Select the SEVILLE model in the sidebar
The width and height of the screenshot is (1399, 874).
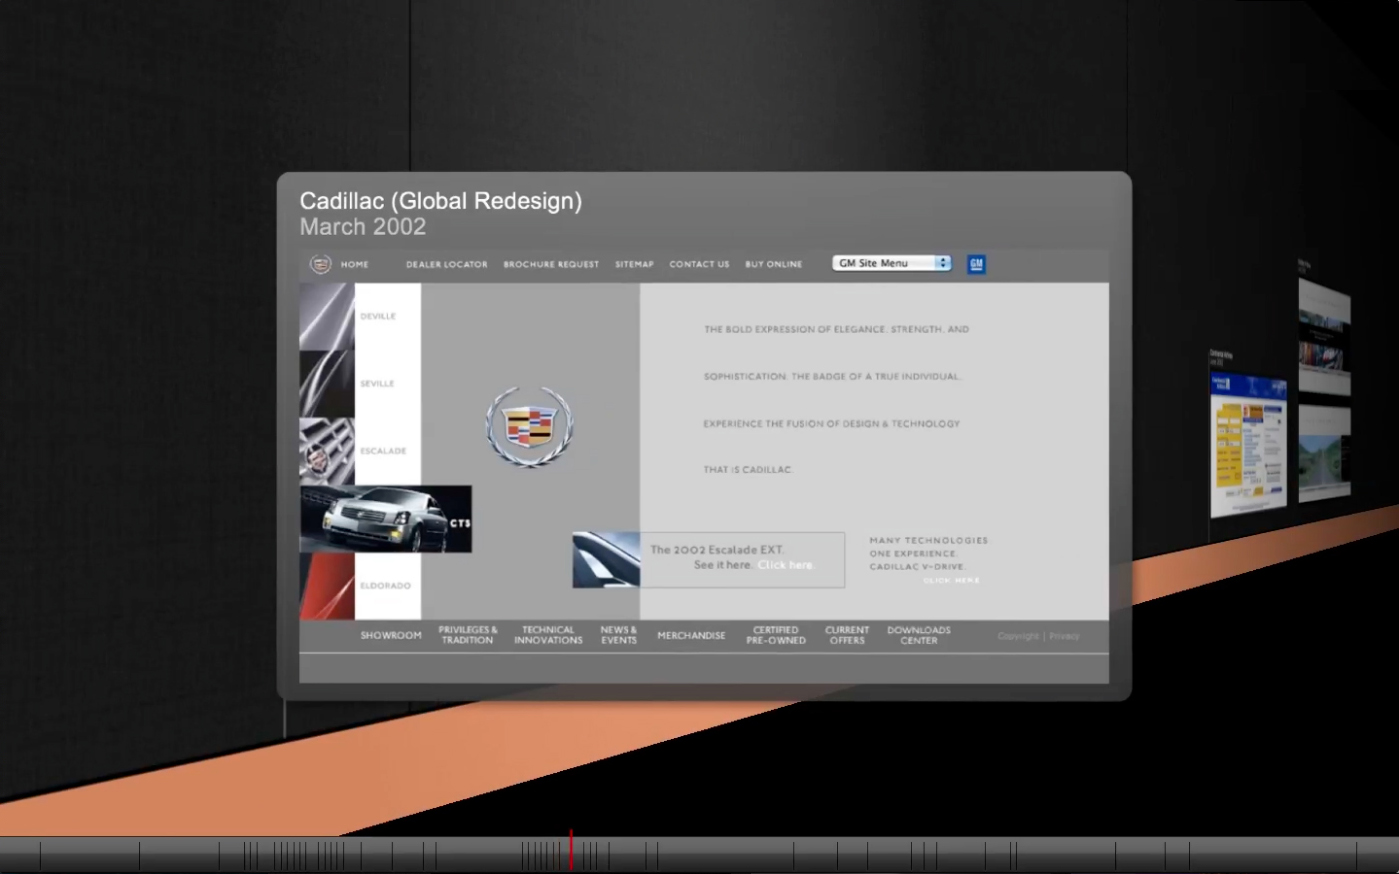pos(377,384)
